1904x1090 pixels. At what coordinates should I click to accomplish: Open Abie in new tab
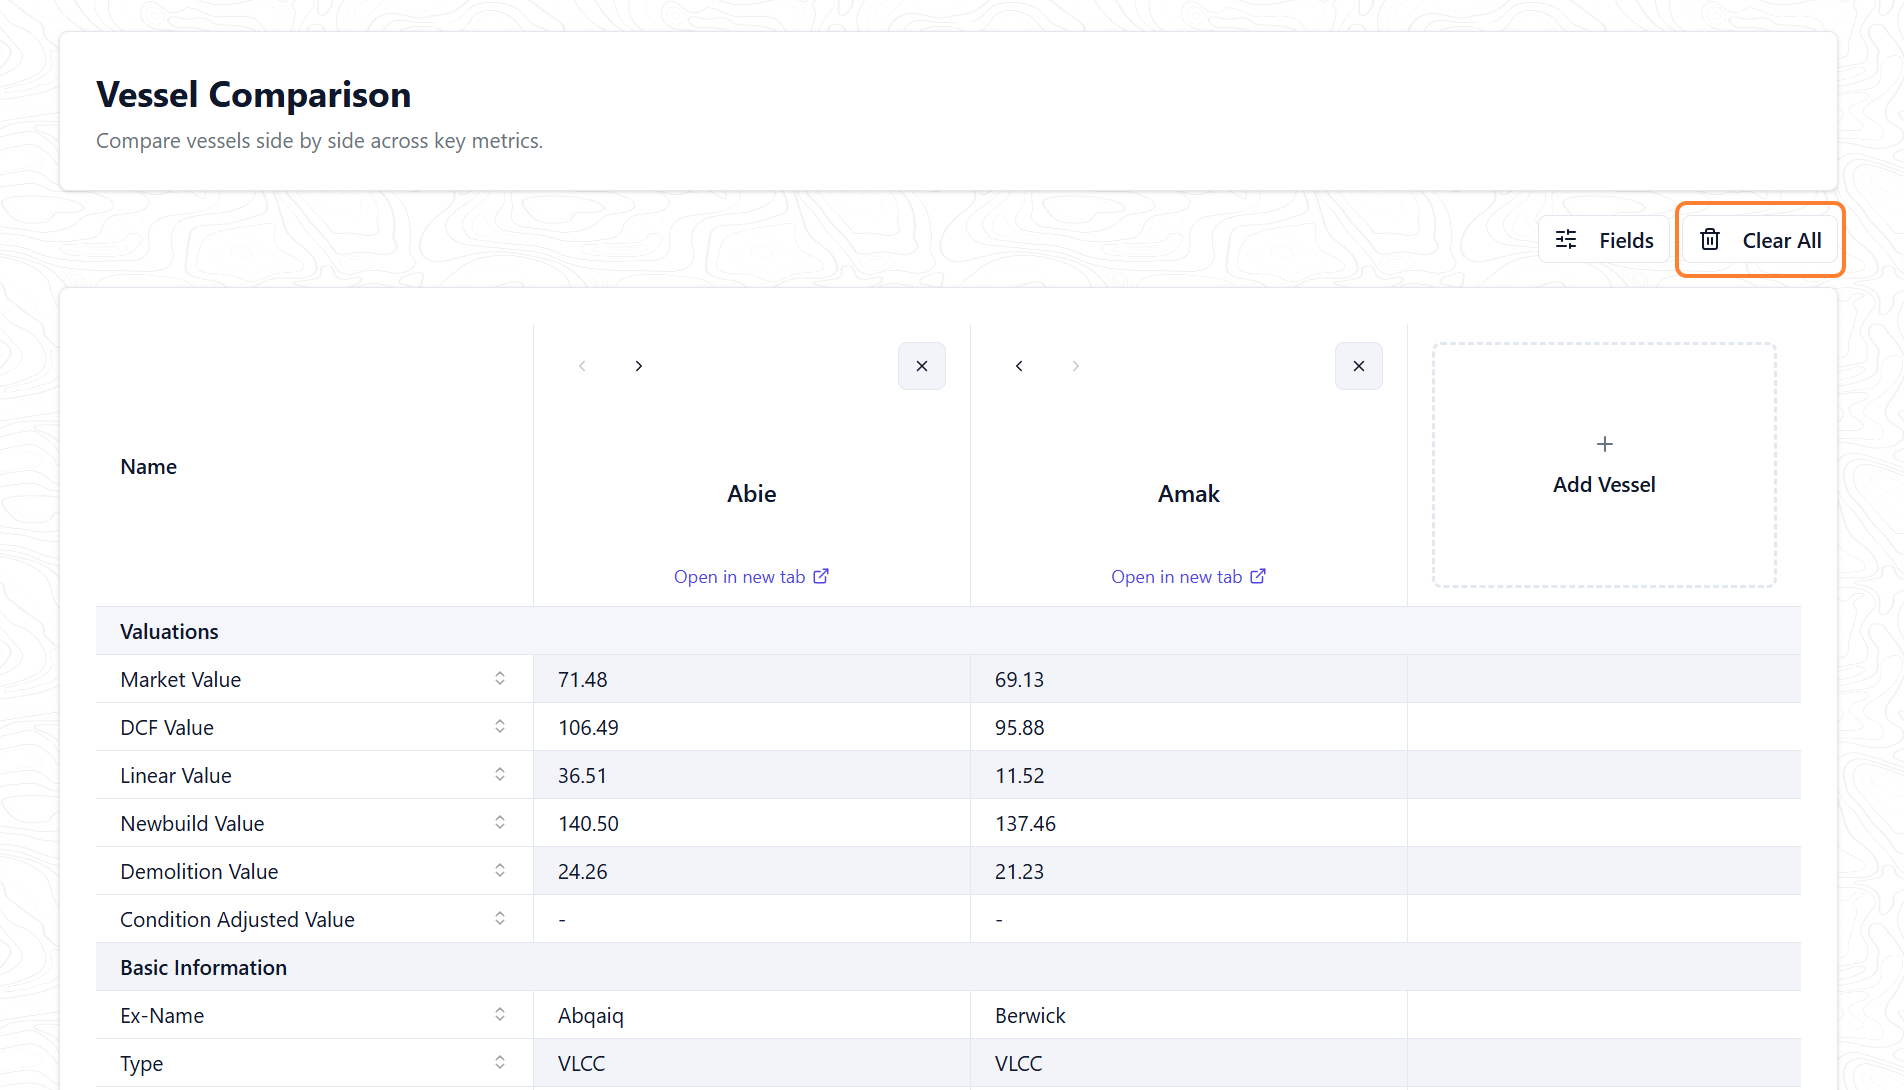tap(751, 576)
